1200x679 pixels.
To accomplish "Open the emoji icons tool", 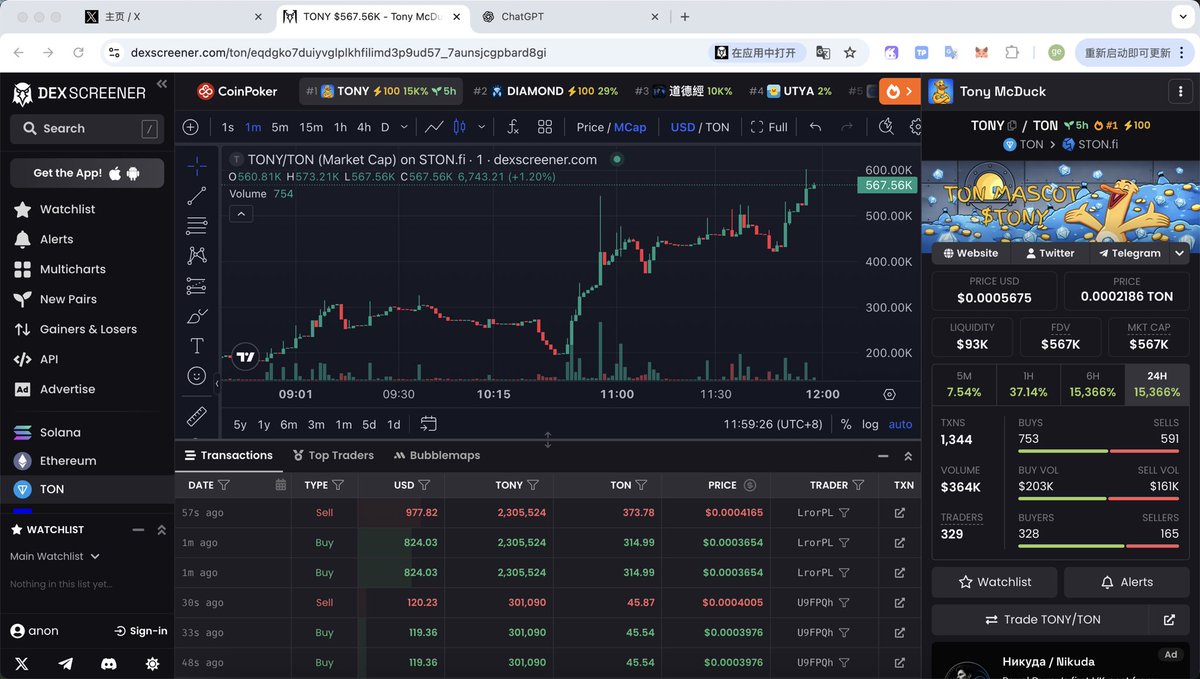I will pyautogui.click(x=197, y=376).
